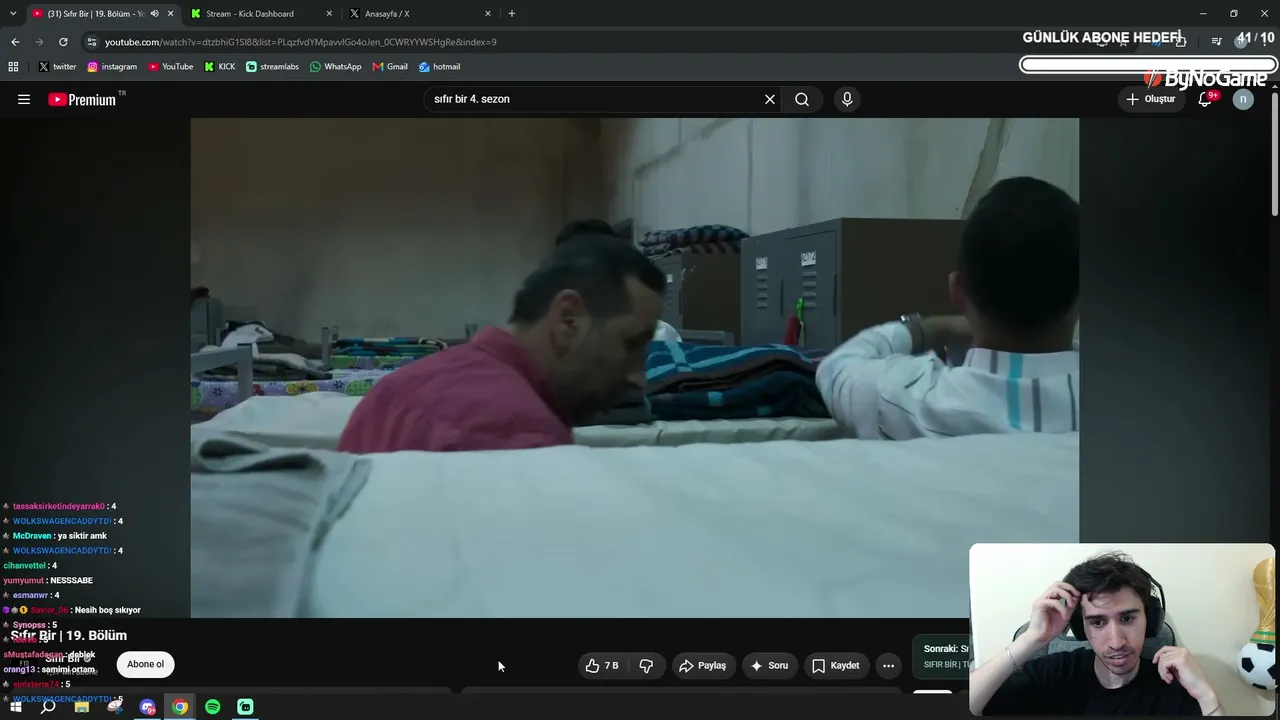Open the instagram bookmark

112,67
